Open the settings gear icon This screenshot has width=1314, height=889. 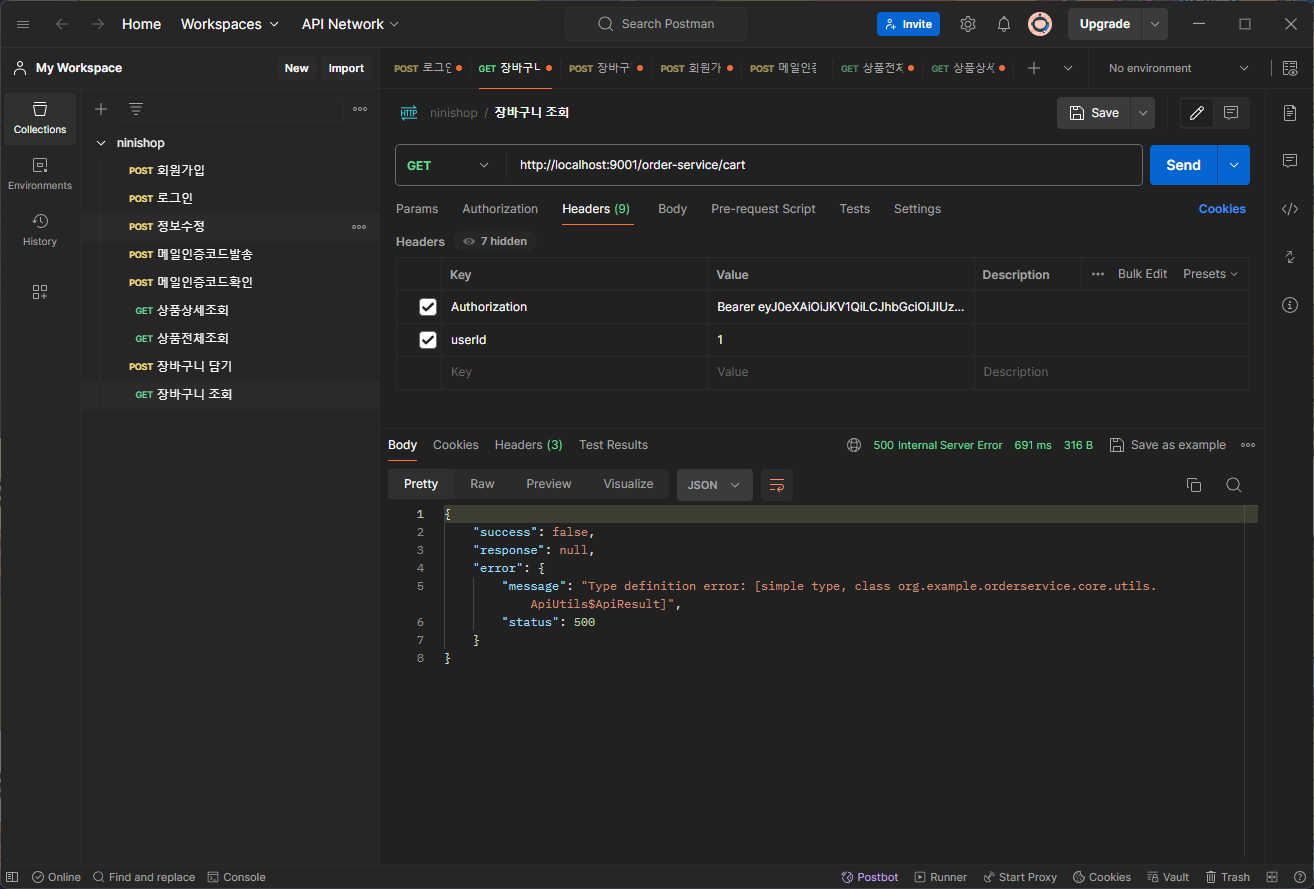pyautogui.click(x=968, y=24)
